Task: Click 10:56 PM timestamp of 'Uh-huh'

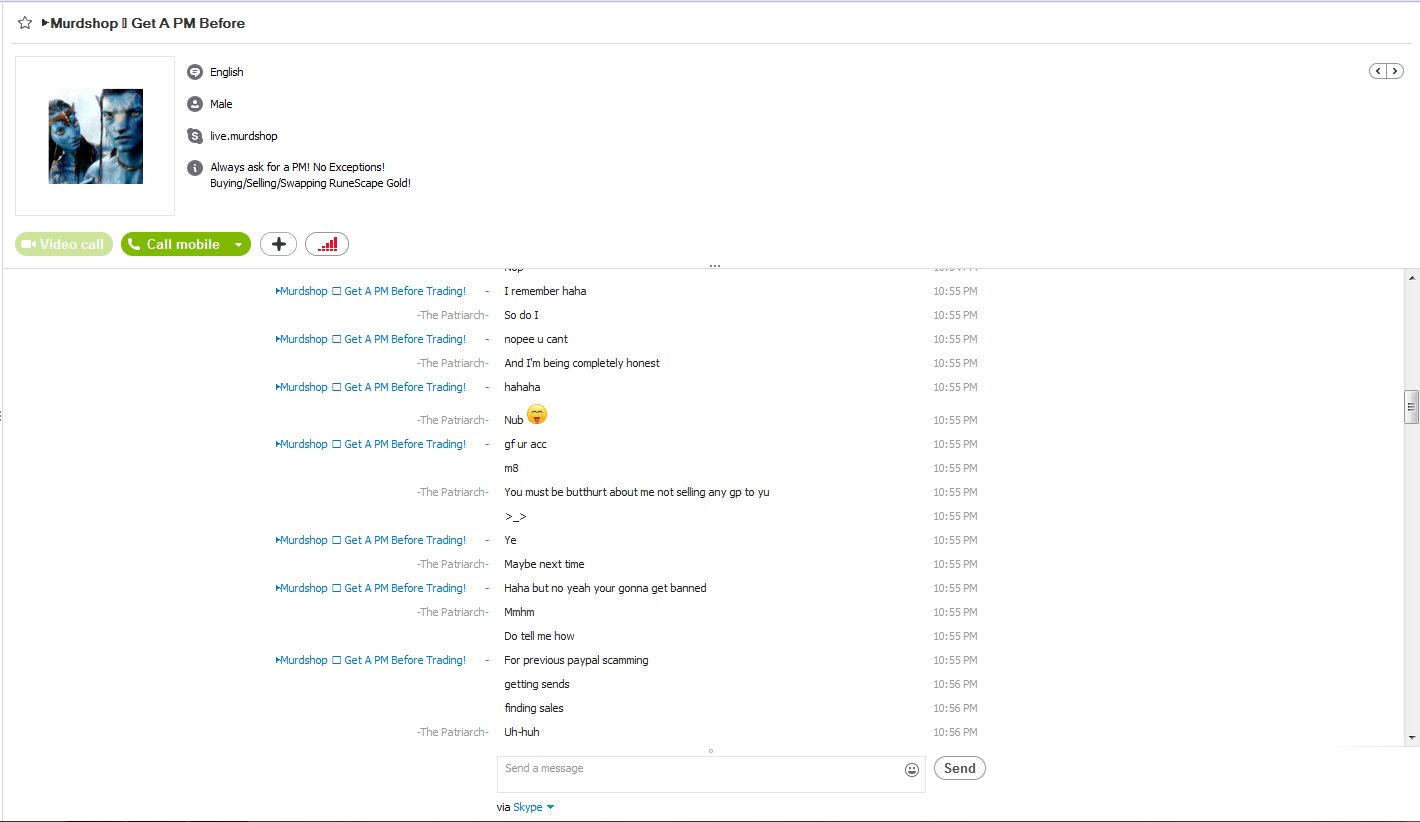Action: [956, 732]
